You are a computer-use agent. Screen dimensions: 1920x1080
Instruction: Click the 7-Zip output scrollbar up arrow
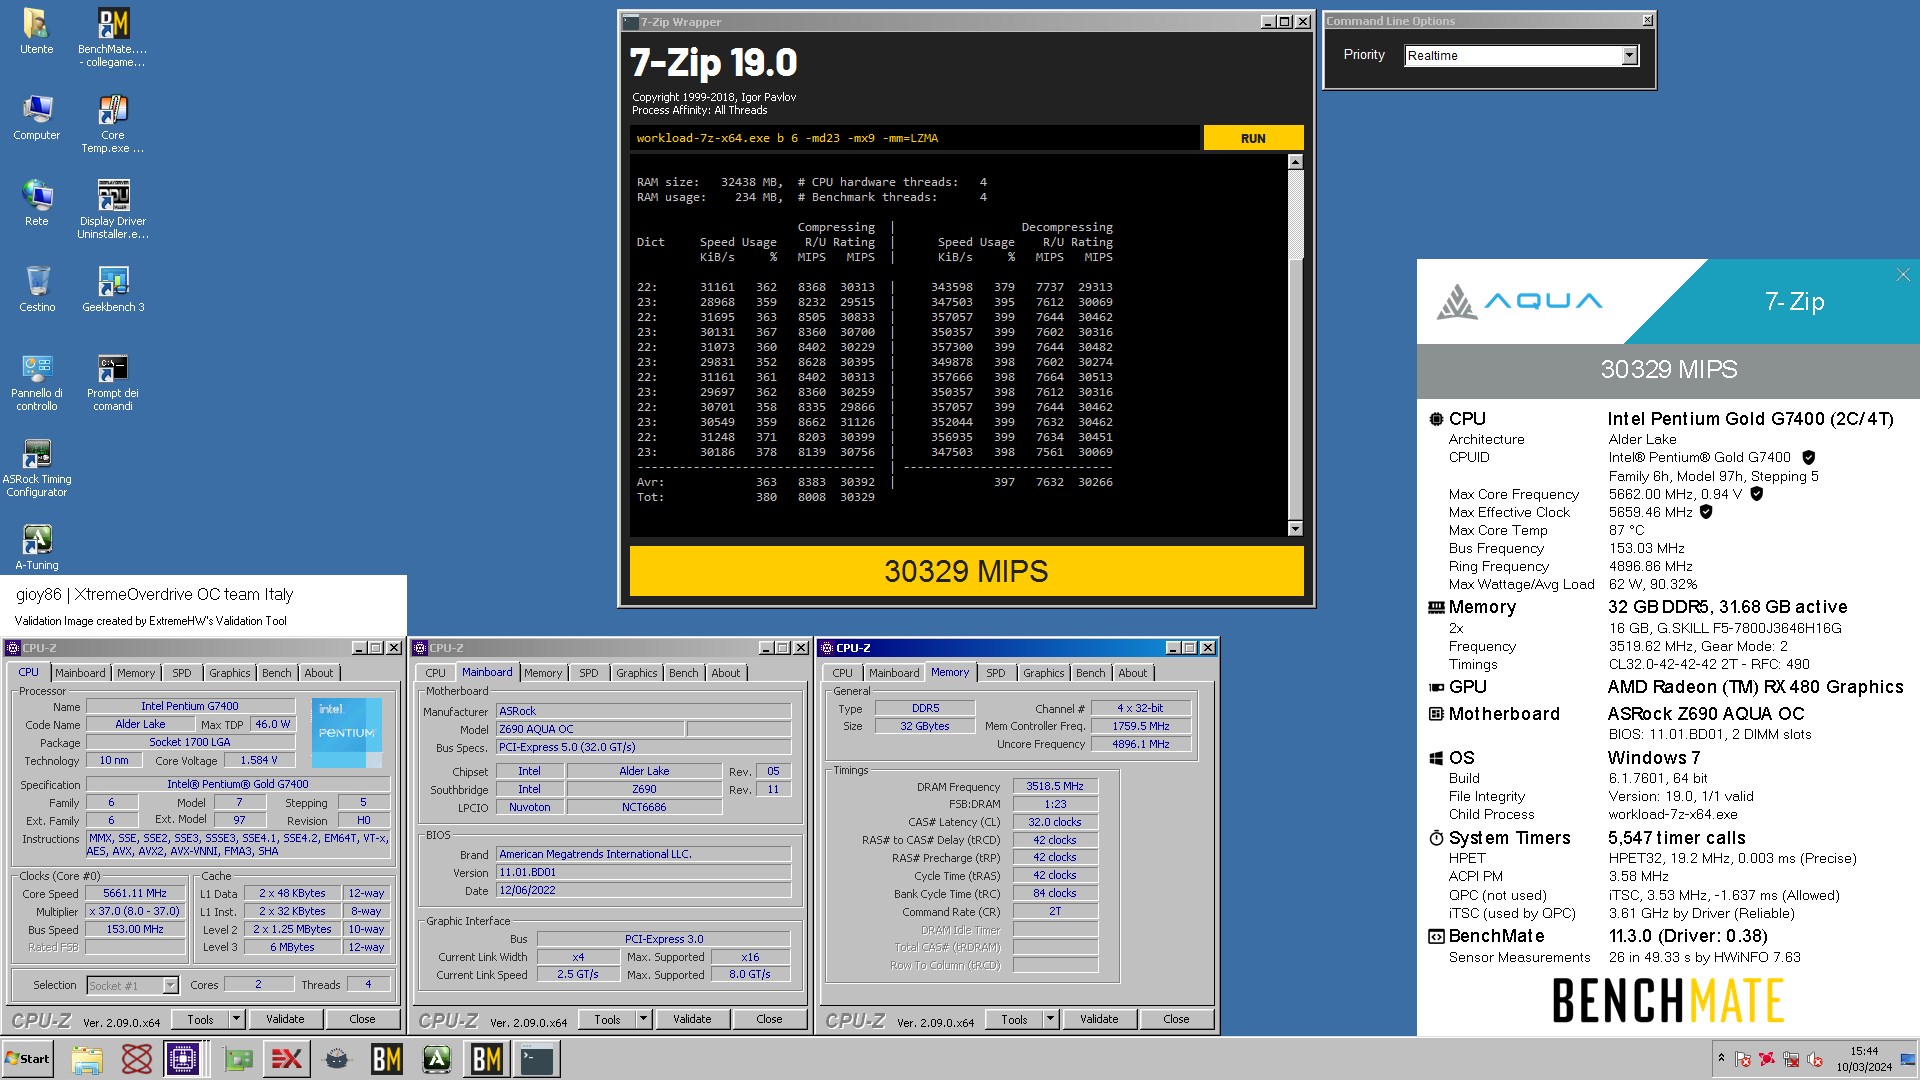coord(1295,162)
